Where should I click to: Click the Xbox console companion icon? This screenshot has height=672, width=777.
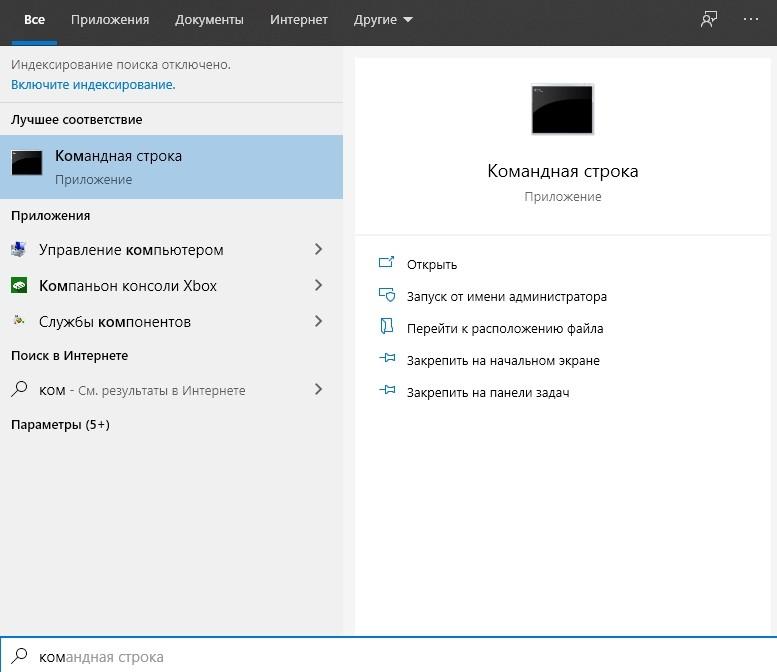(x=19, y=285)
